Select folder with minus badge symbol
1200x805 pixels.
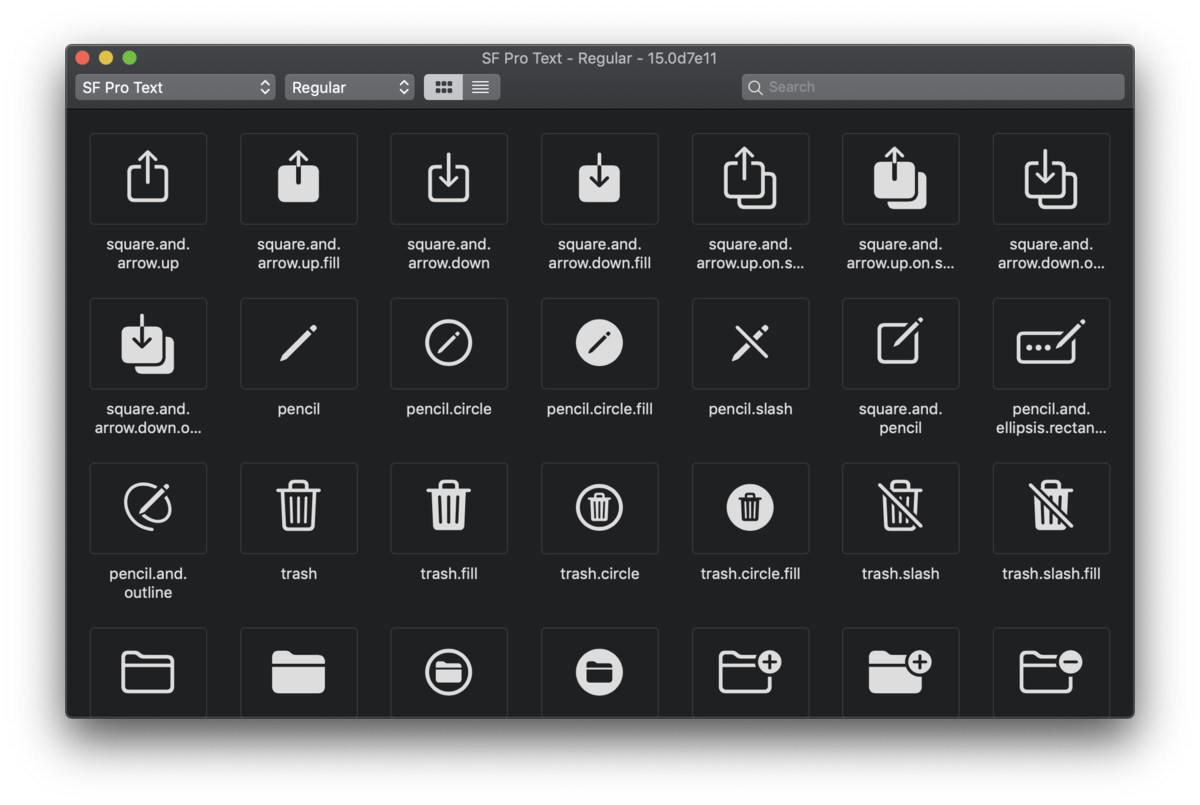[1051, 672]
